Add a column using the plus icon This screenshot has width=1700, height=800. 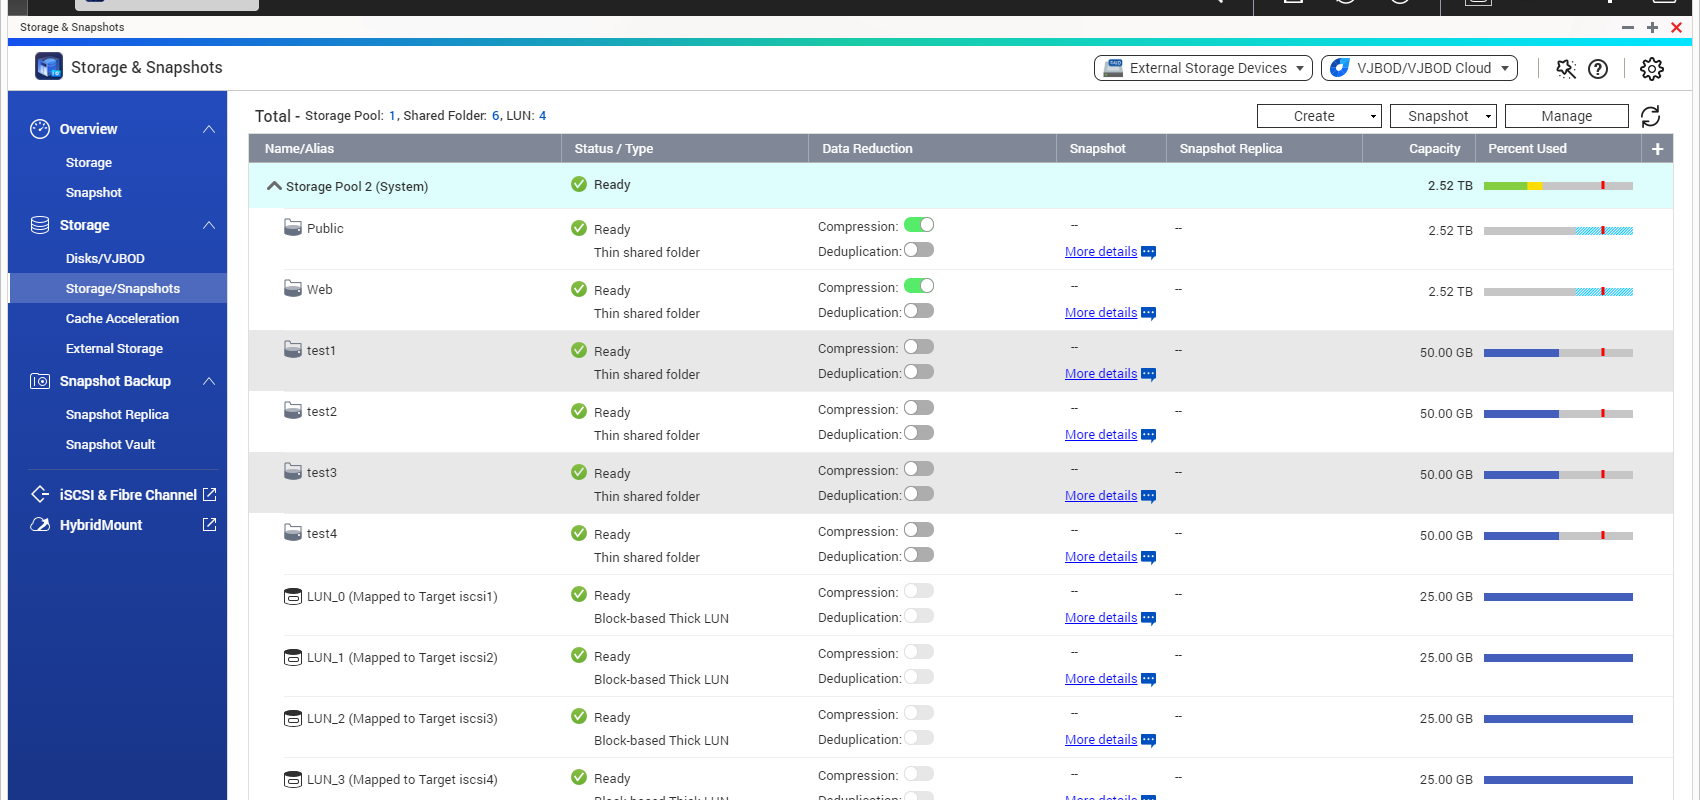click(x=1657, y=149)
